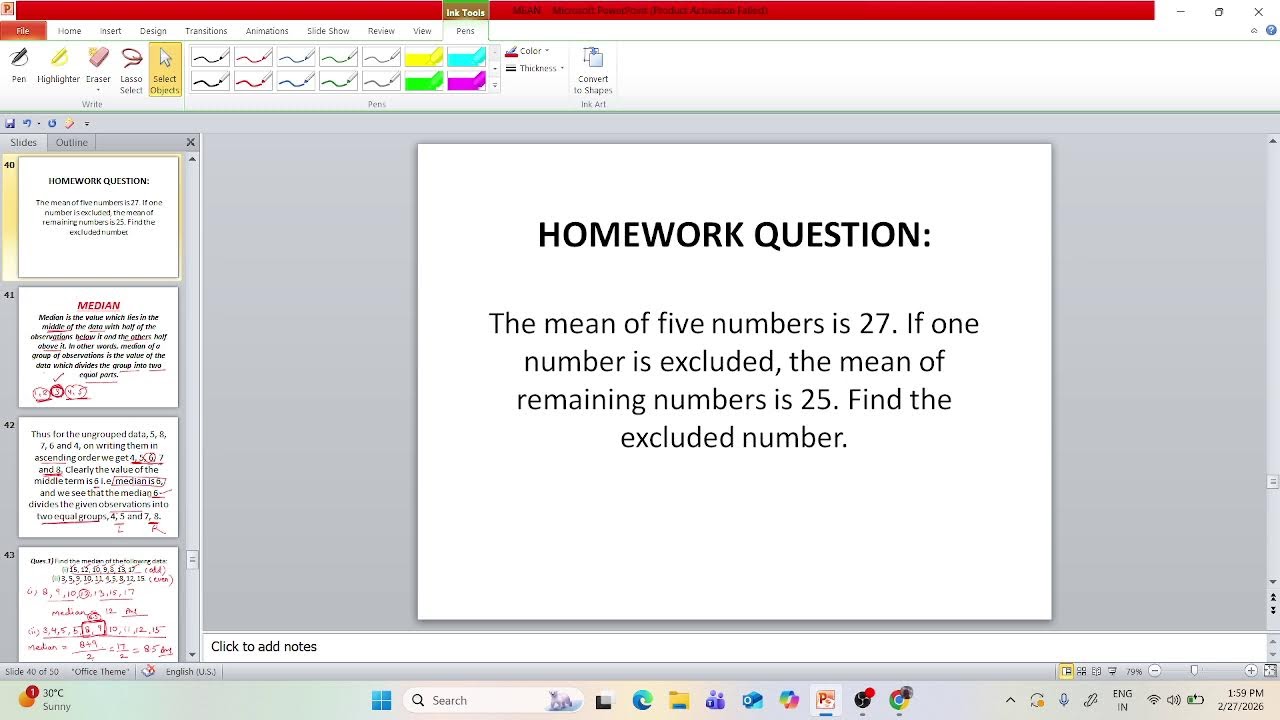Open the Animations ribbon tab

[267, 31]
